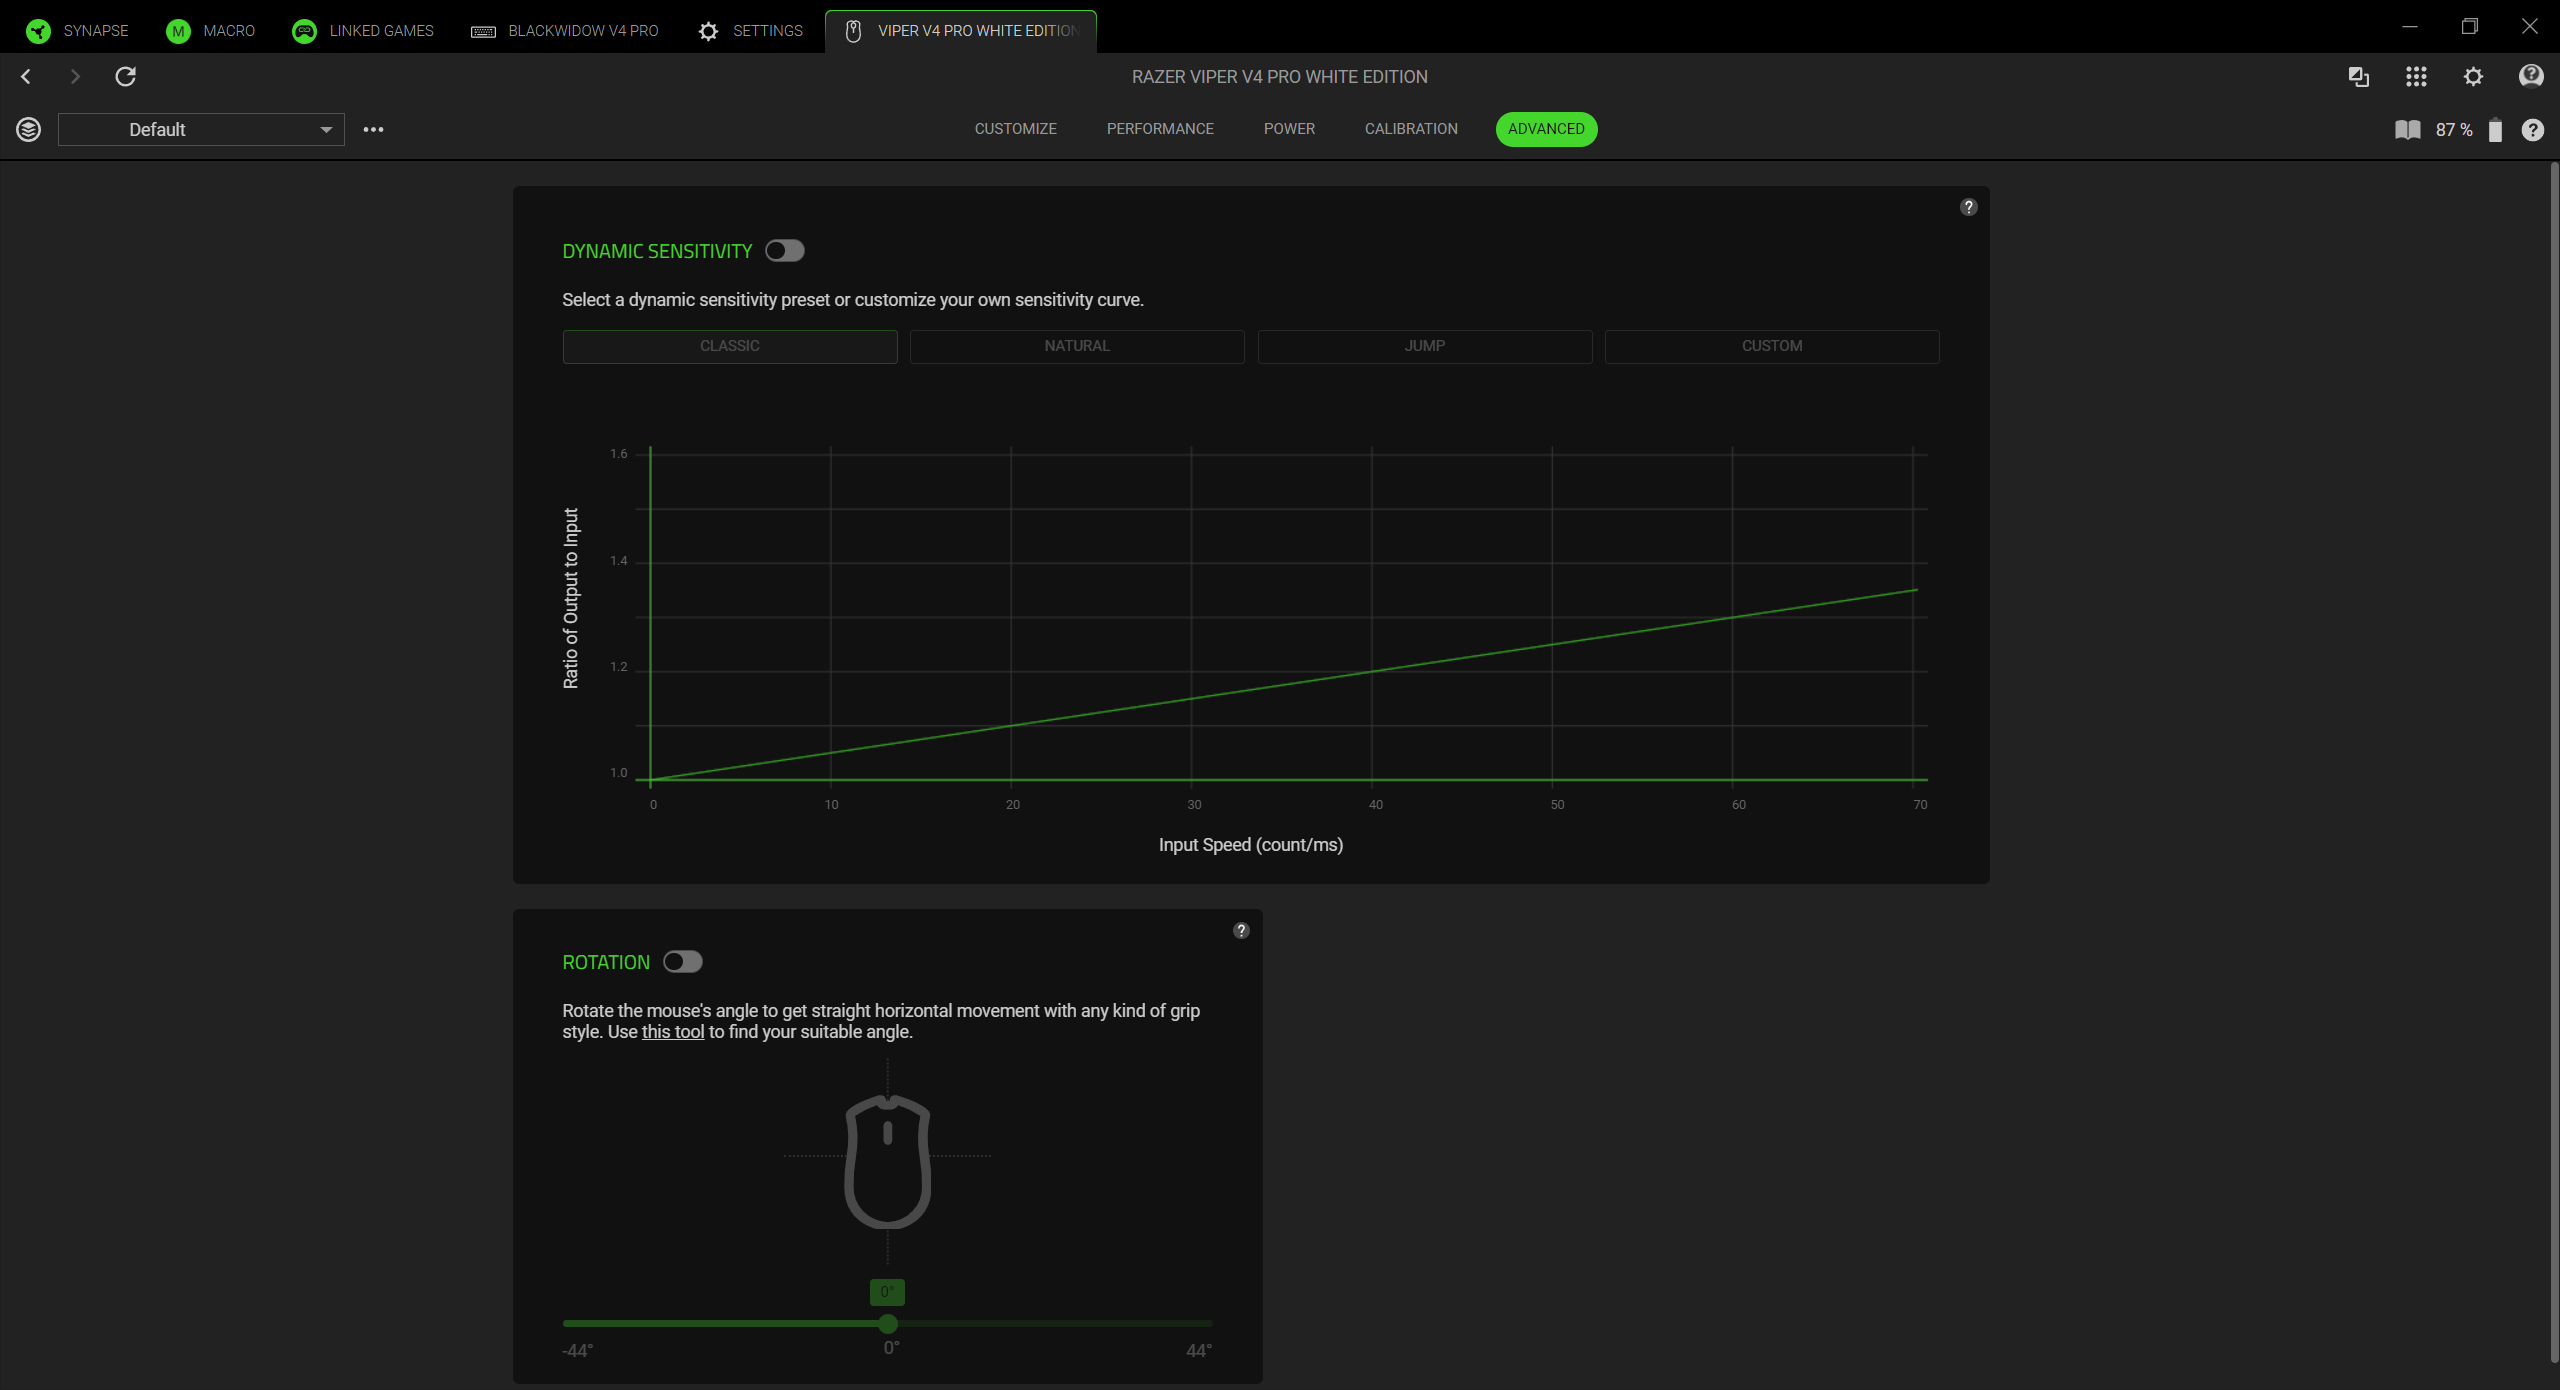Screen dimensions: 2560x1390
Task: Switch to the Performance tab
Action: coord(1159,128)
